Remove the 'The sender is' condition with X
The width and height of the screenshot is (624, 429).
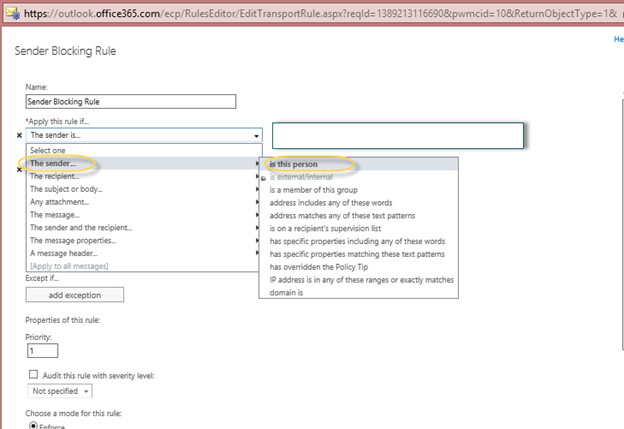click(x=19, y=135)
